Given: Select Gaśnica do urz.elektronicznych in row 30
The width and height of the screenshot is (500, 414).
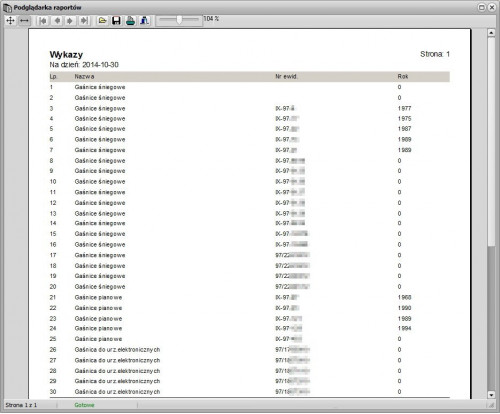Looking at the screenshot, I should [117, 392].
